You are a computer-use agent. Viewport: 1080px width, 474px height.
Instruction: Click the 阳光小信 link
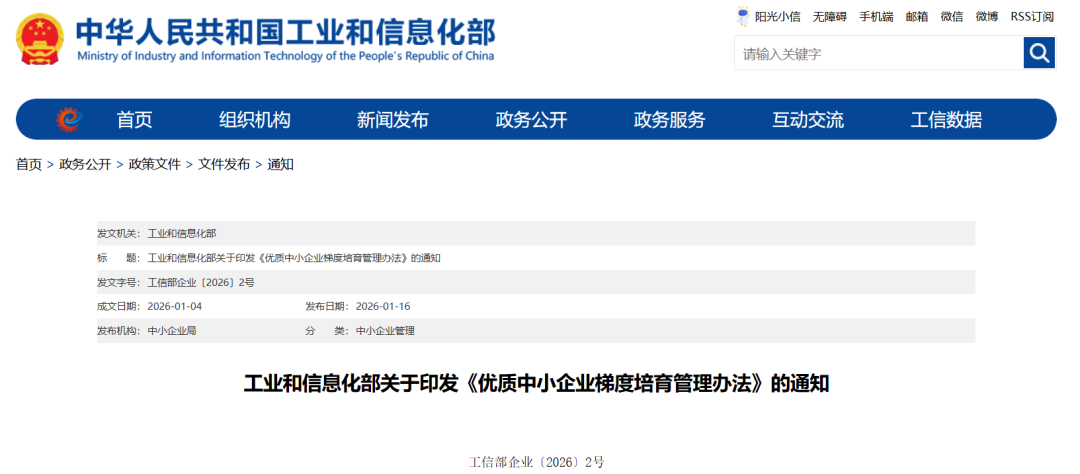point(778,17)
